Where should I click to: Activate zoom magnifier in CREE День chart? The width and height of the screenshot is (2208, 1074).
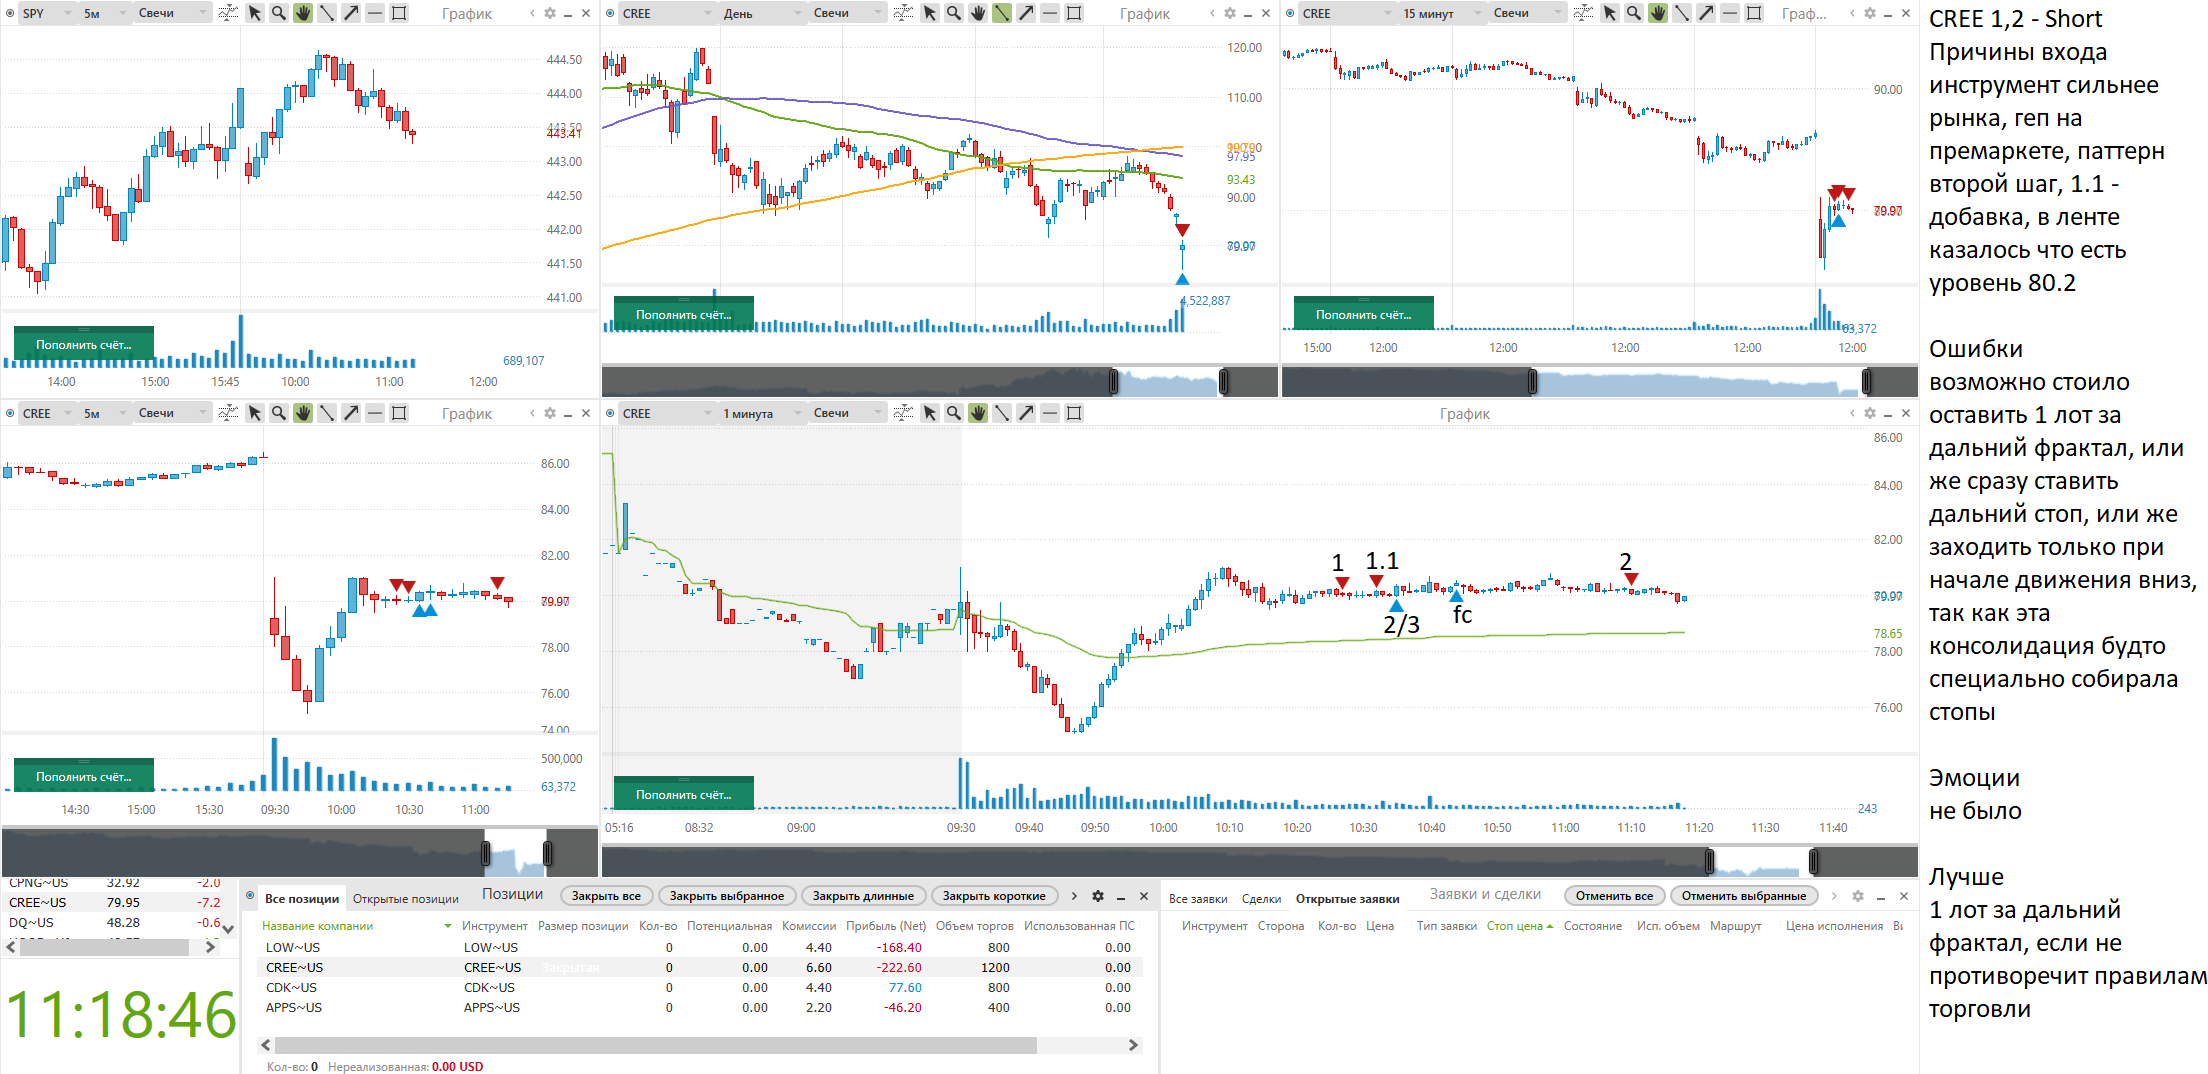click(953, 13)
